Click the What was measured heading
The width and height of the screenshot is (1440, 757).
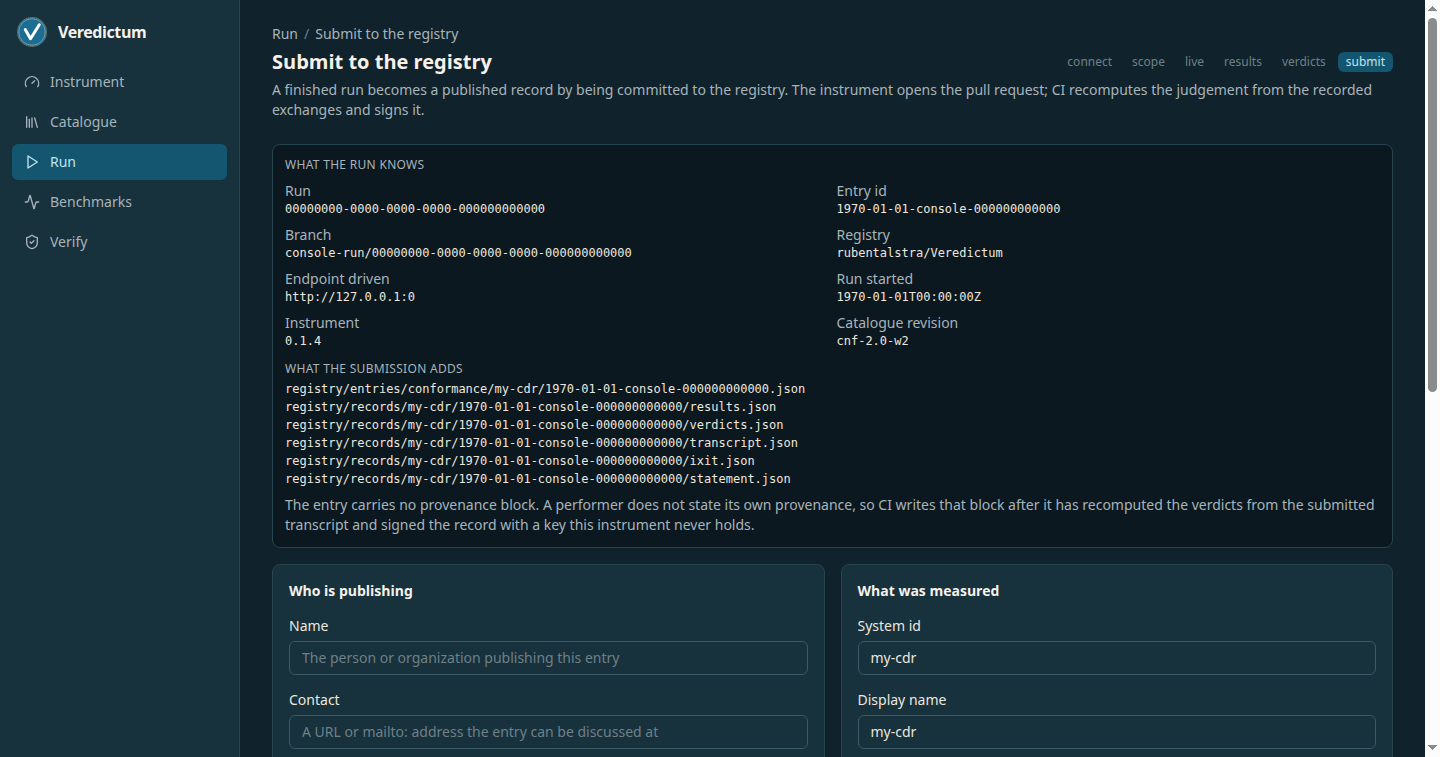[x=928, y=591]
